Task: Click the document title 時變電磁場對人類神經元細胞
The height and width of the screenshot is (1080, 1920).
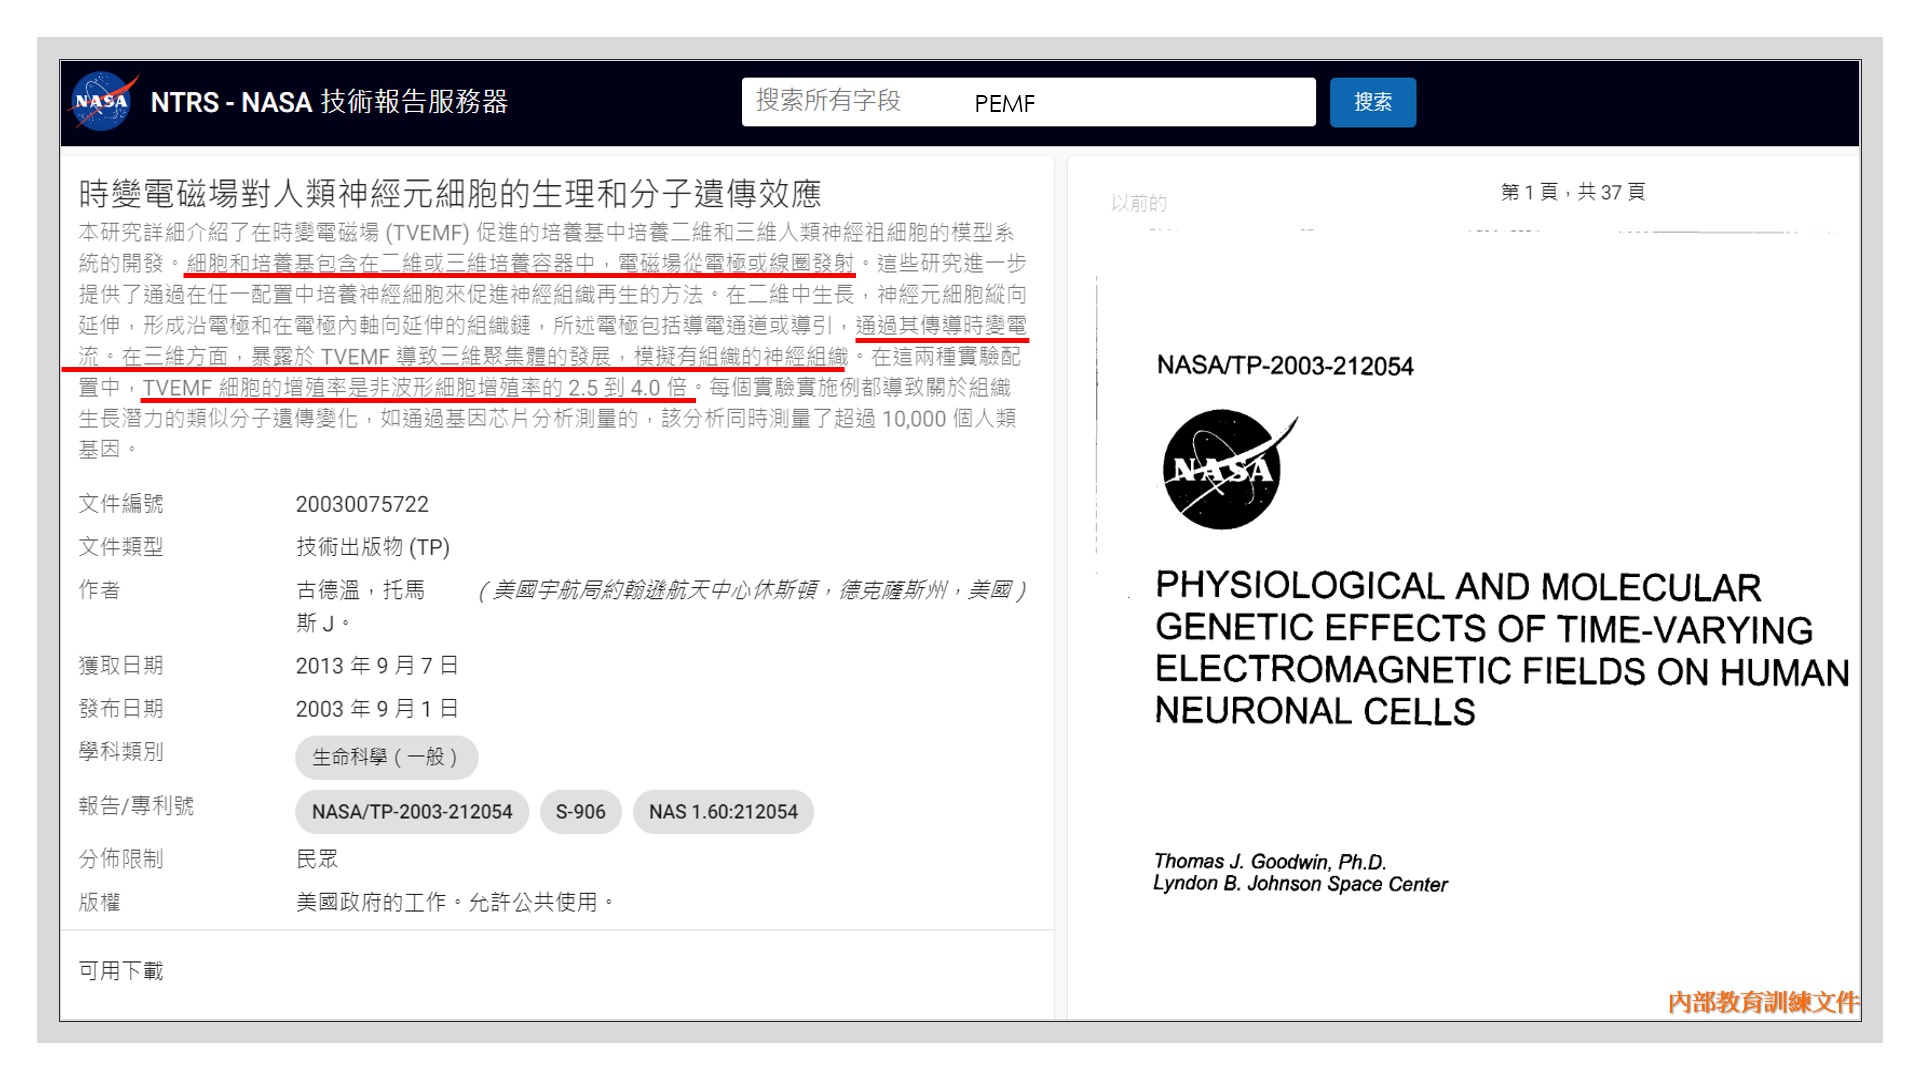Action: [450, 193]
